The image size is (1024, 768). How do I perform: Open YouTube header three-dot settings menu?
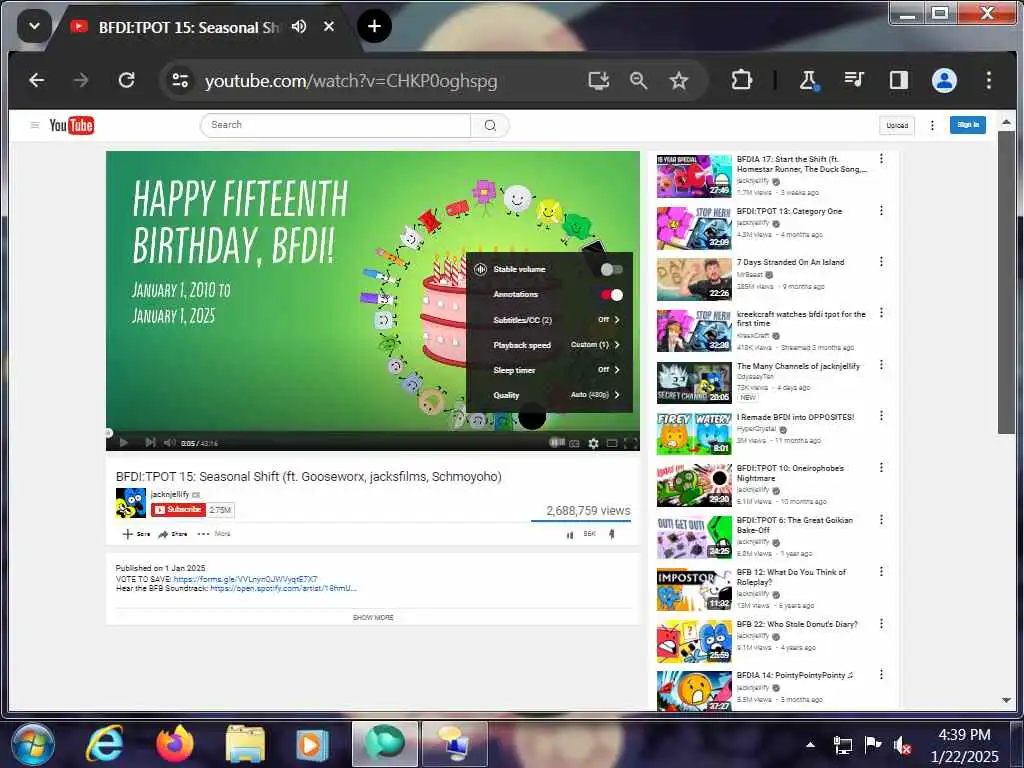(x=932, y=125)
